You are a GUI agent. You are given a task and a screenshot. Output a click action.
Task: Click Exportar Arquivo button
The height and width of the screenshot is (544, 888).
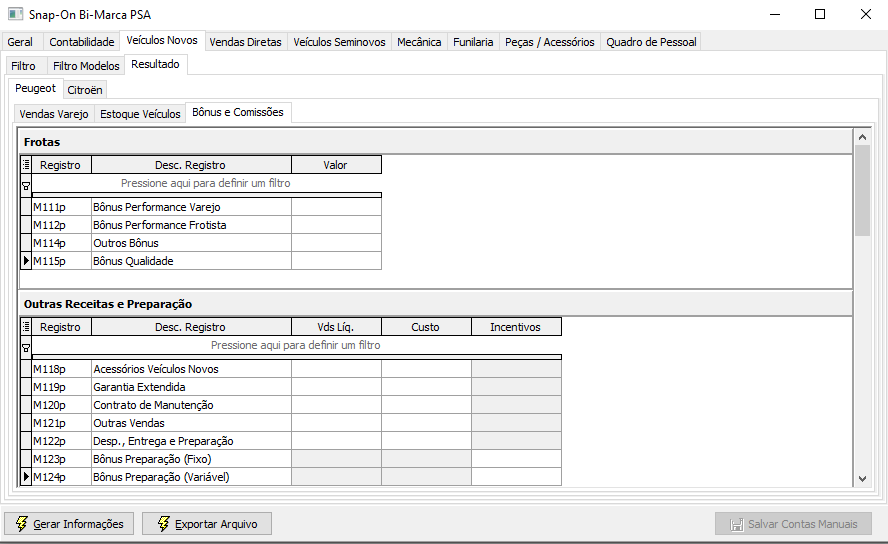point(207,524)
